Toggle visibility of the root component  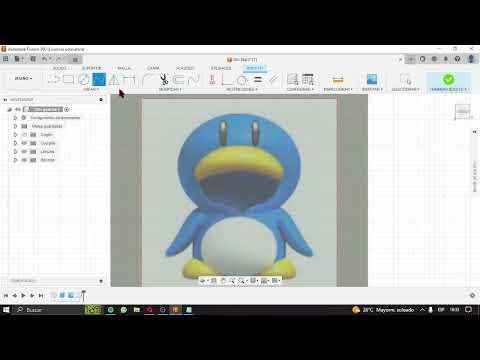pos(18,109)
